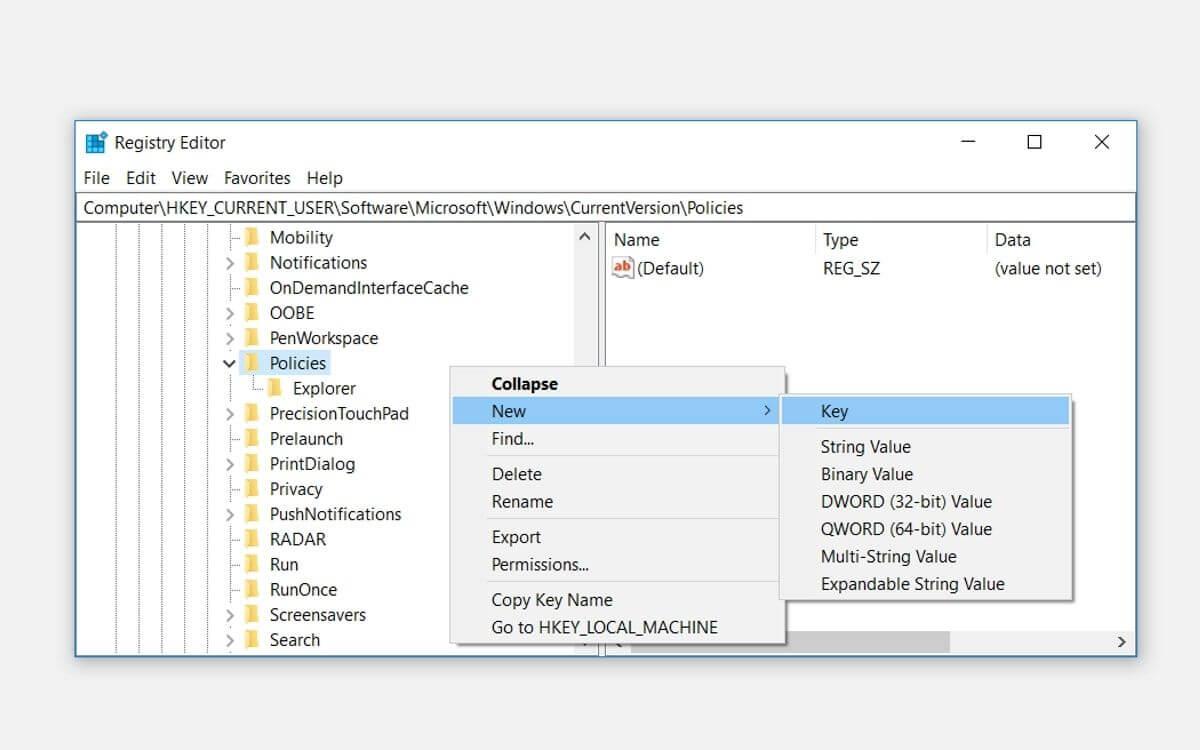
Task: Click the PenWorkspace folder icon
Action: click(x=252, y=338)
